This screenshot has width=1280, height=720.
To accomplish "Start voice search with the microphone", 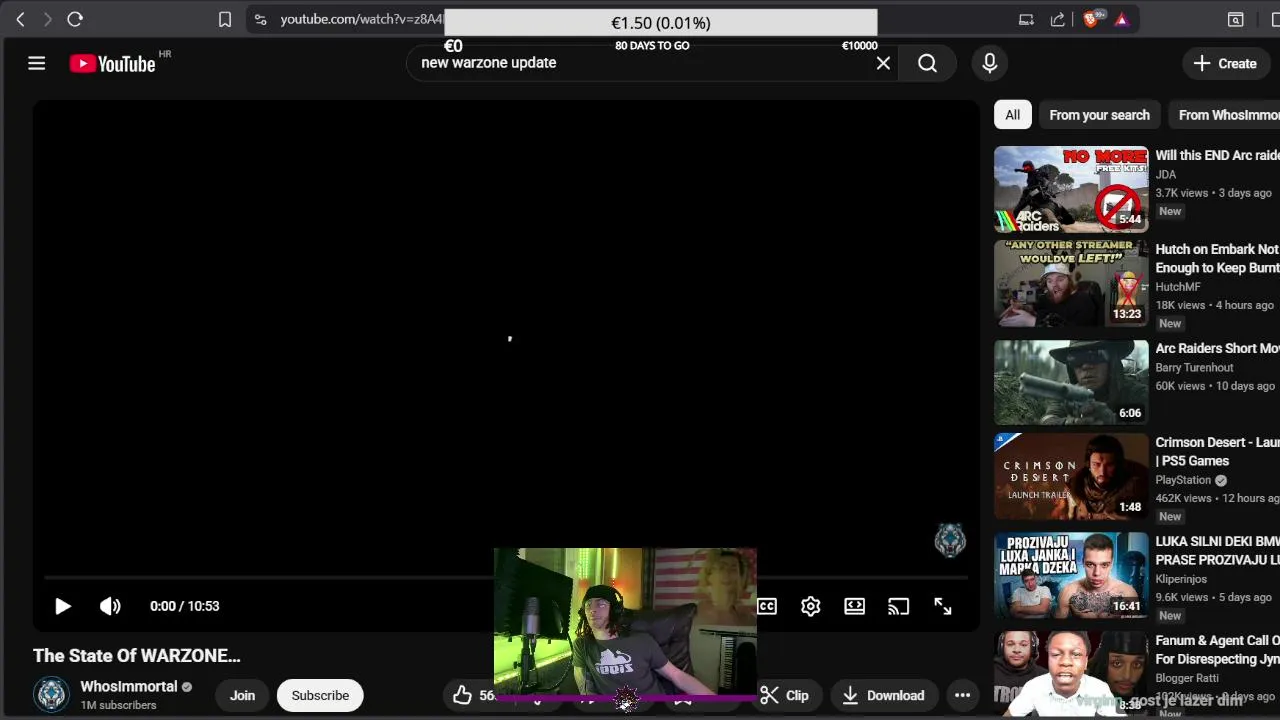I will pos(990,63).
